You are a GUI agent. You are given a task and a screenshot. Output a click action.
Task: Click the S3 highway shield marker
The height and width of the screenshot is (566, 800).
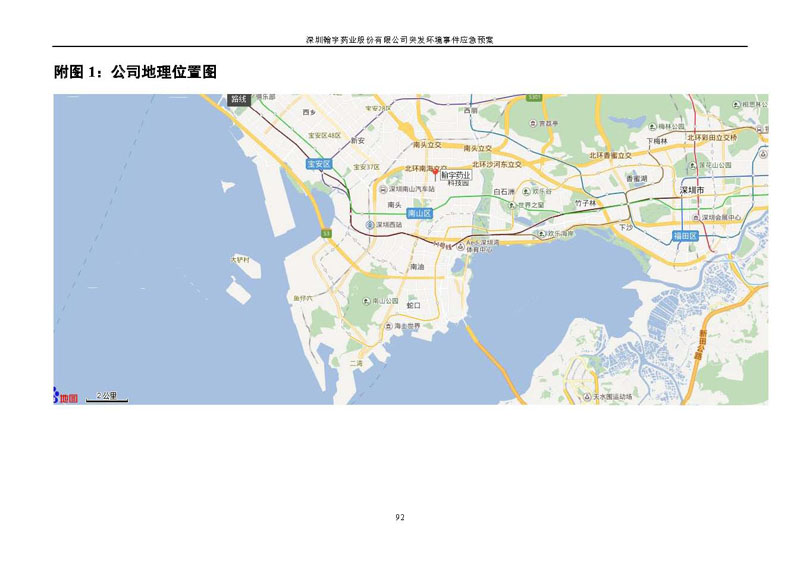[327, 234]
